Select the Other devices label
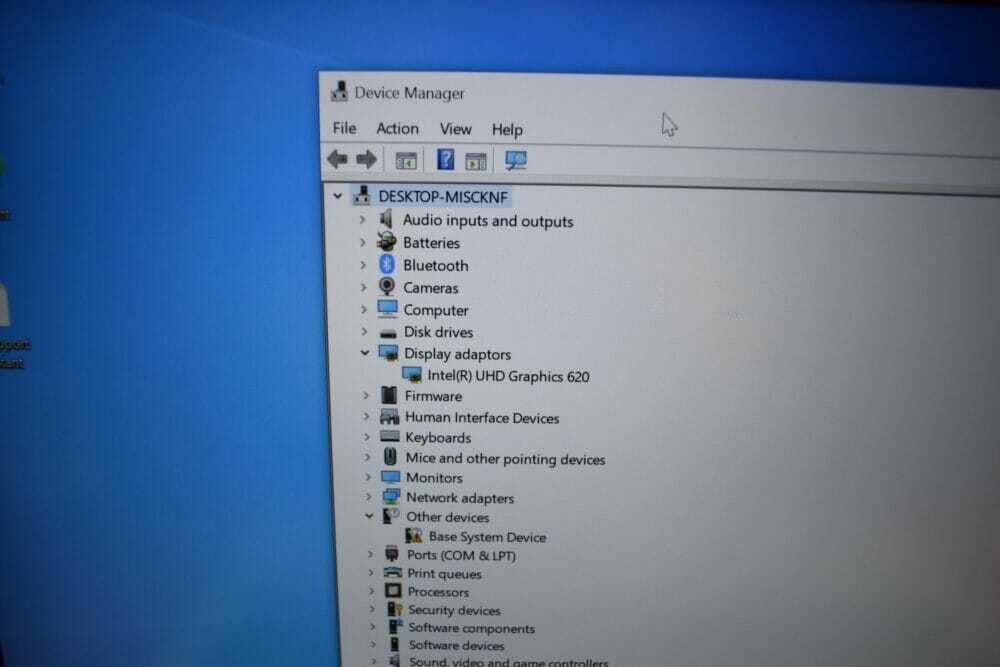 (448, 517)
